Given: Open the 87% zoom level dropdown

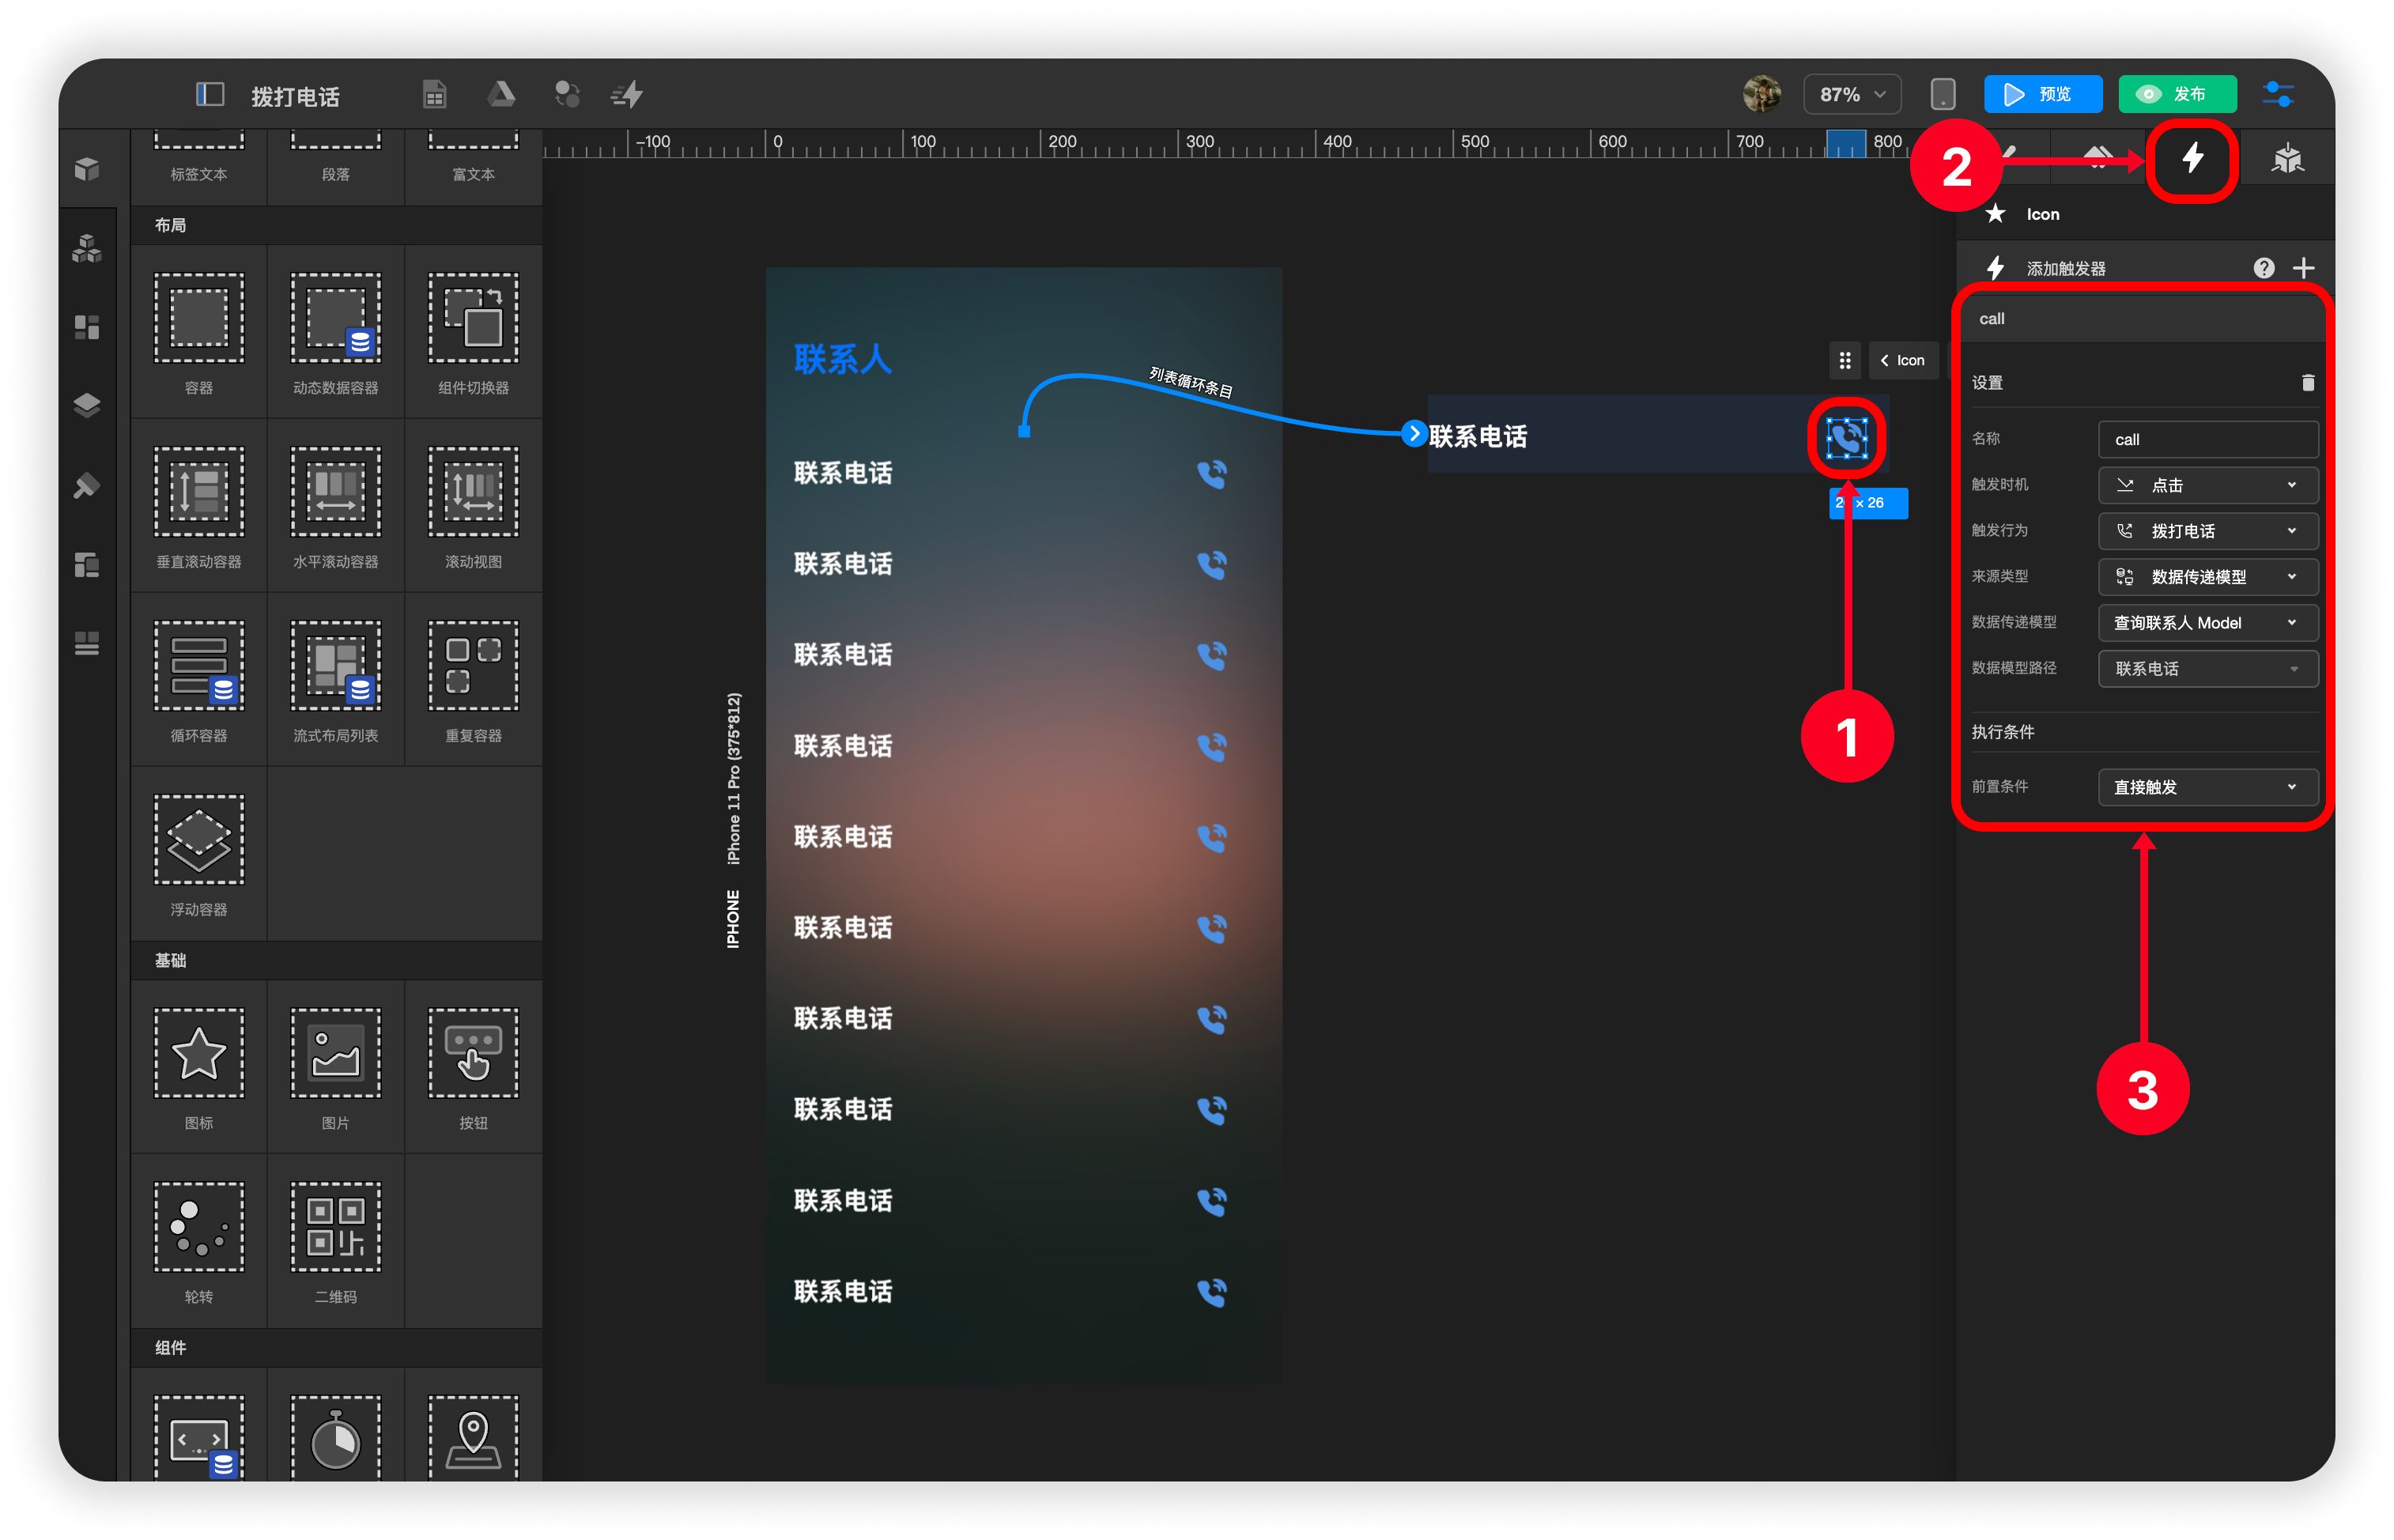Looking at the screenshot, I should click(x=1851, y=94).
